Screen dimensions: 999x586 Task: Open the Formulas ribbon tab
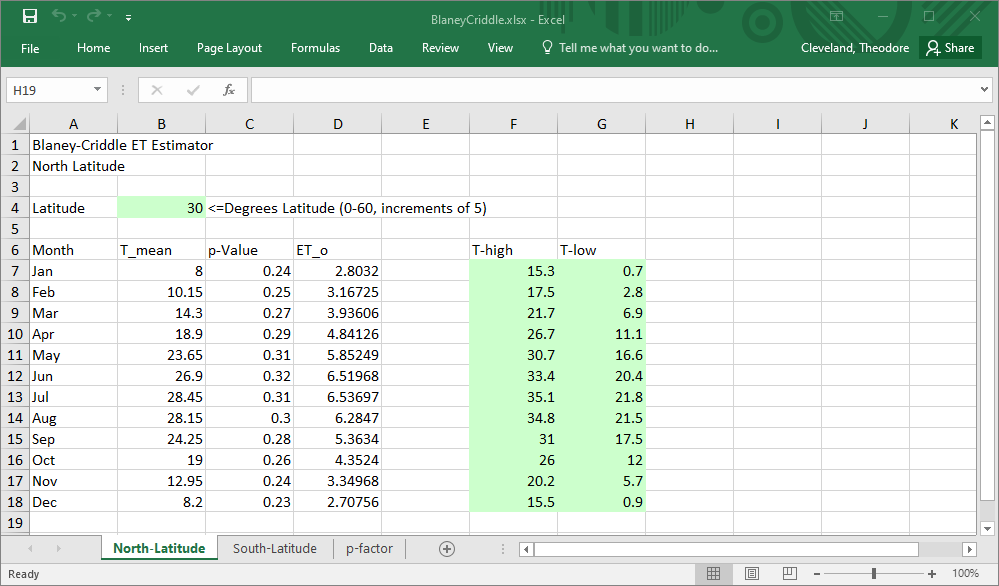pyautogui.click(x=315, y=48)
